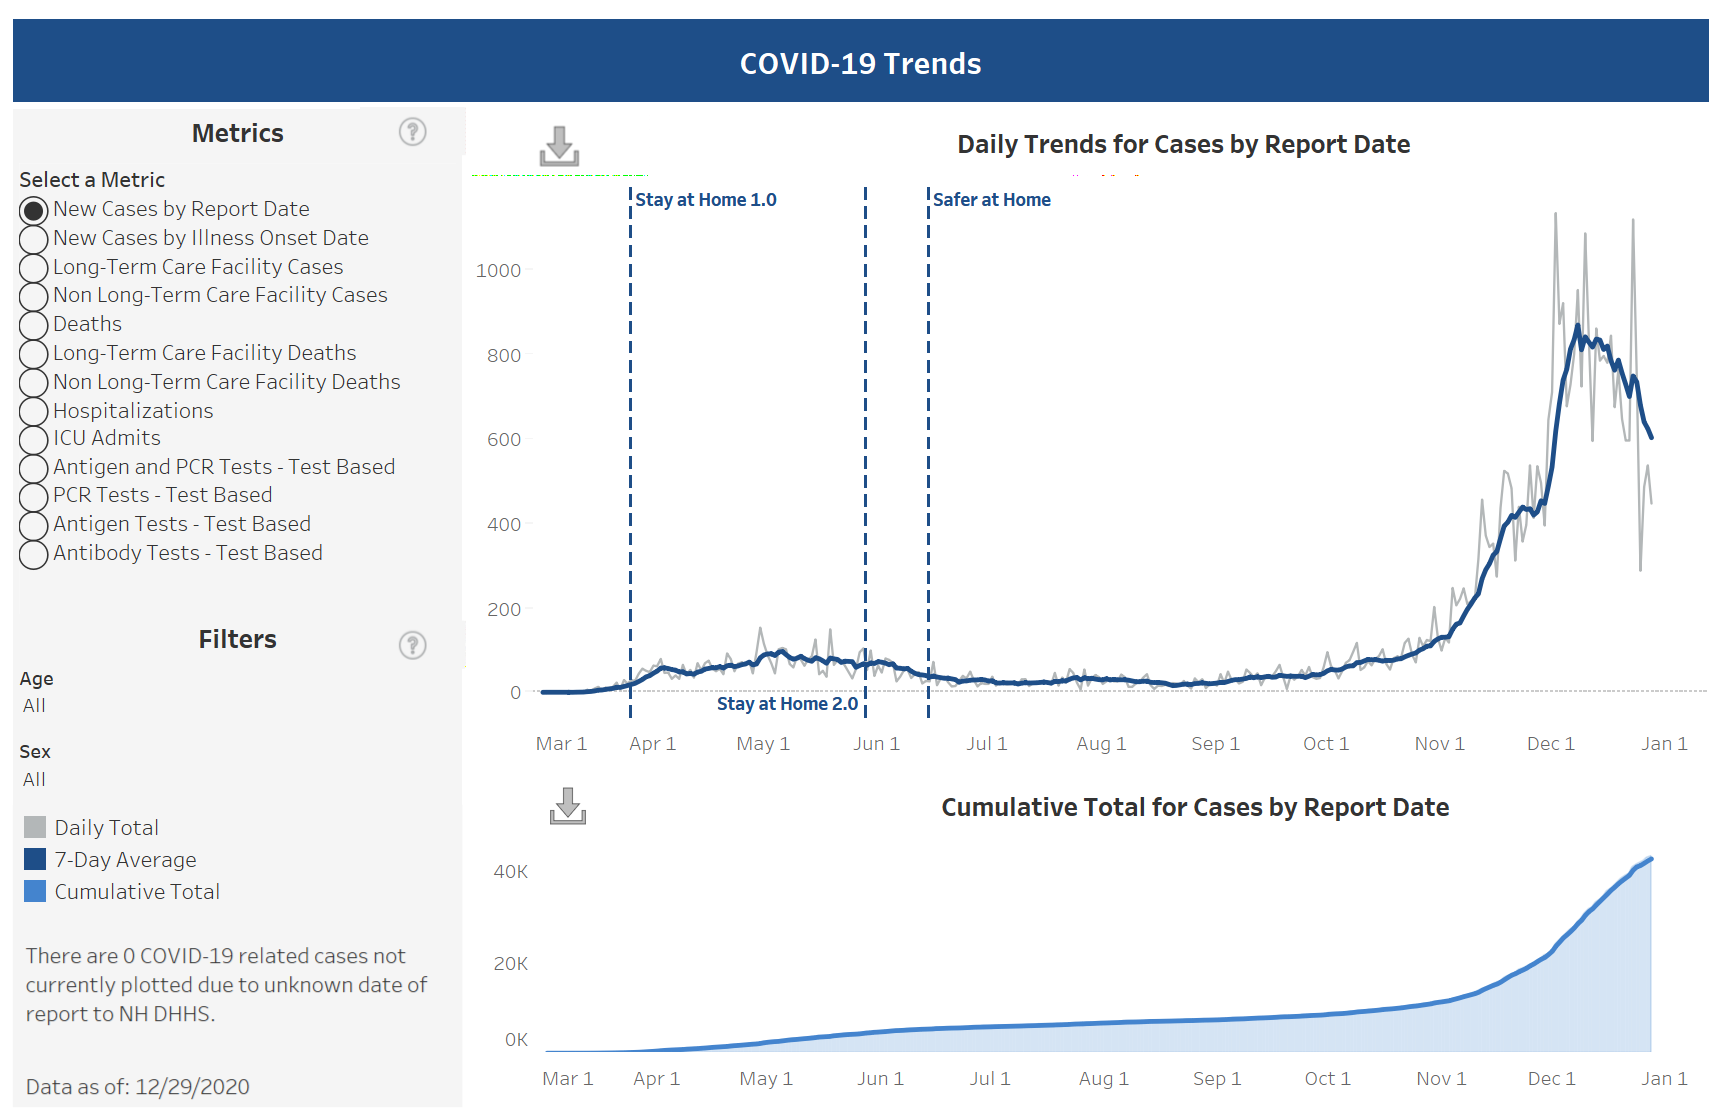Select Non Long-Term Care Facility Deaths
The image size is (1728, 1120).
coord(34,383)
